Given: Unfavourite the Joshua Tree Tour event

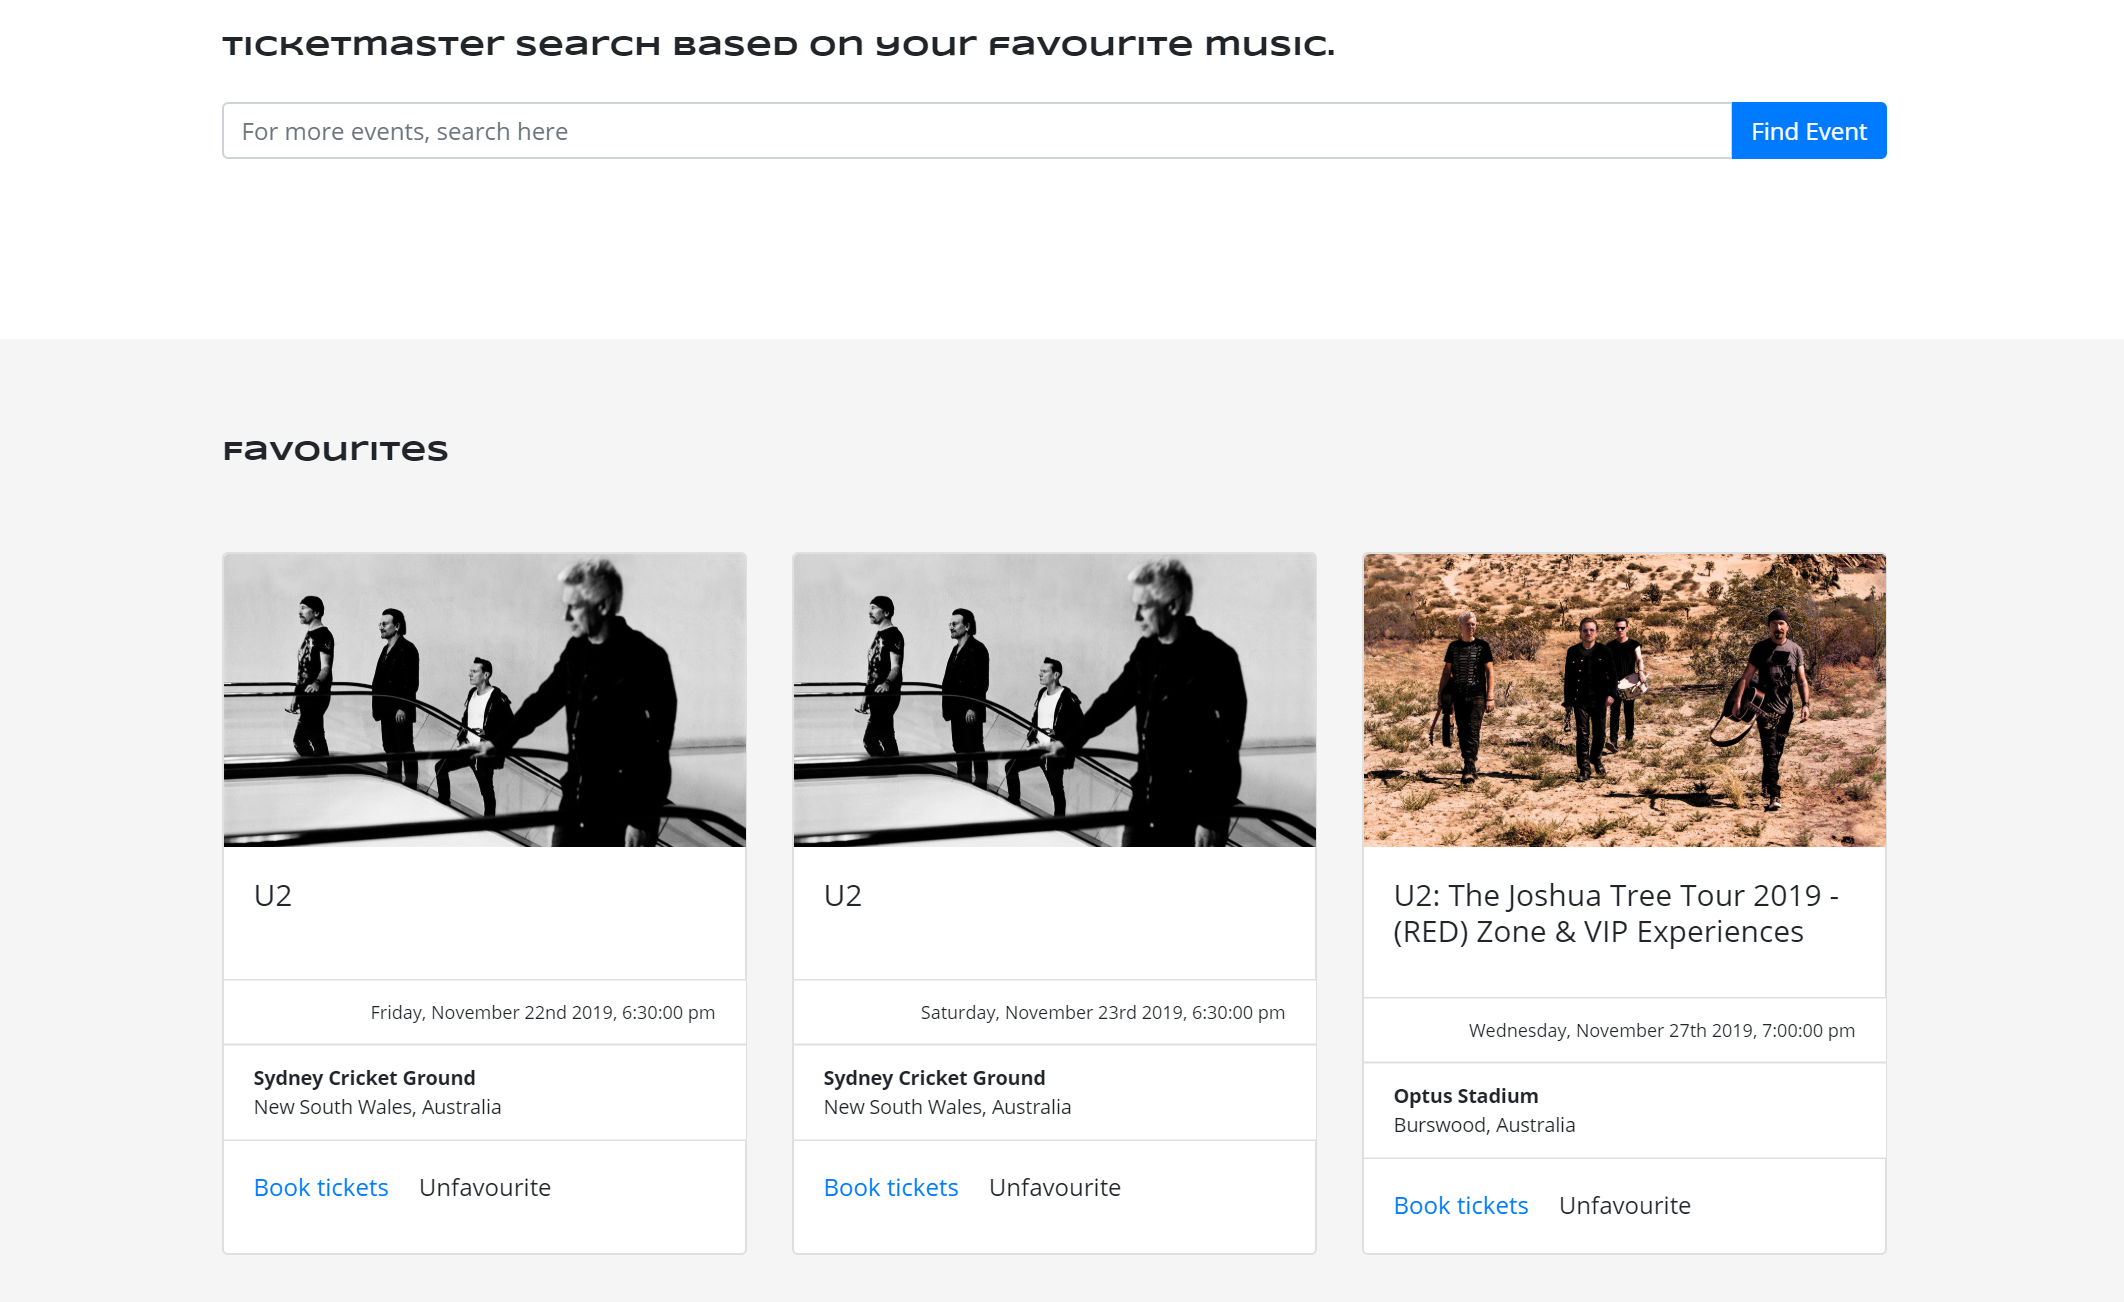Looking at the screenshot, I should (x=1625, y=1205).
